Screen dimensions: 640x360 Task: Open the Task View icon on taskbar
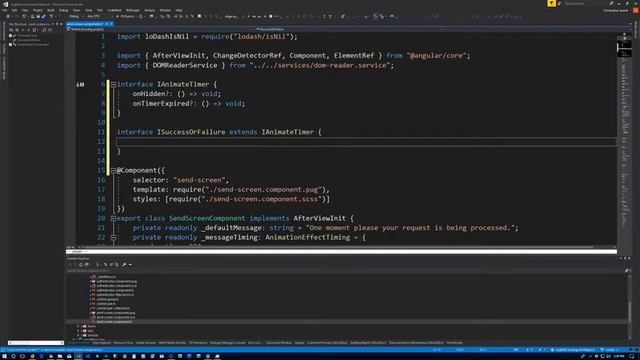pos(22,356)
